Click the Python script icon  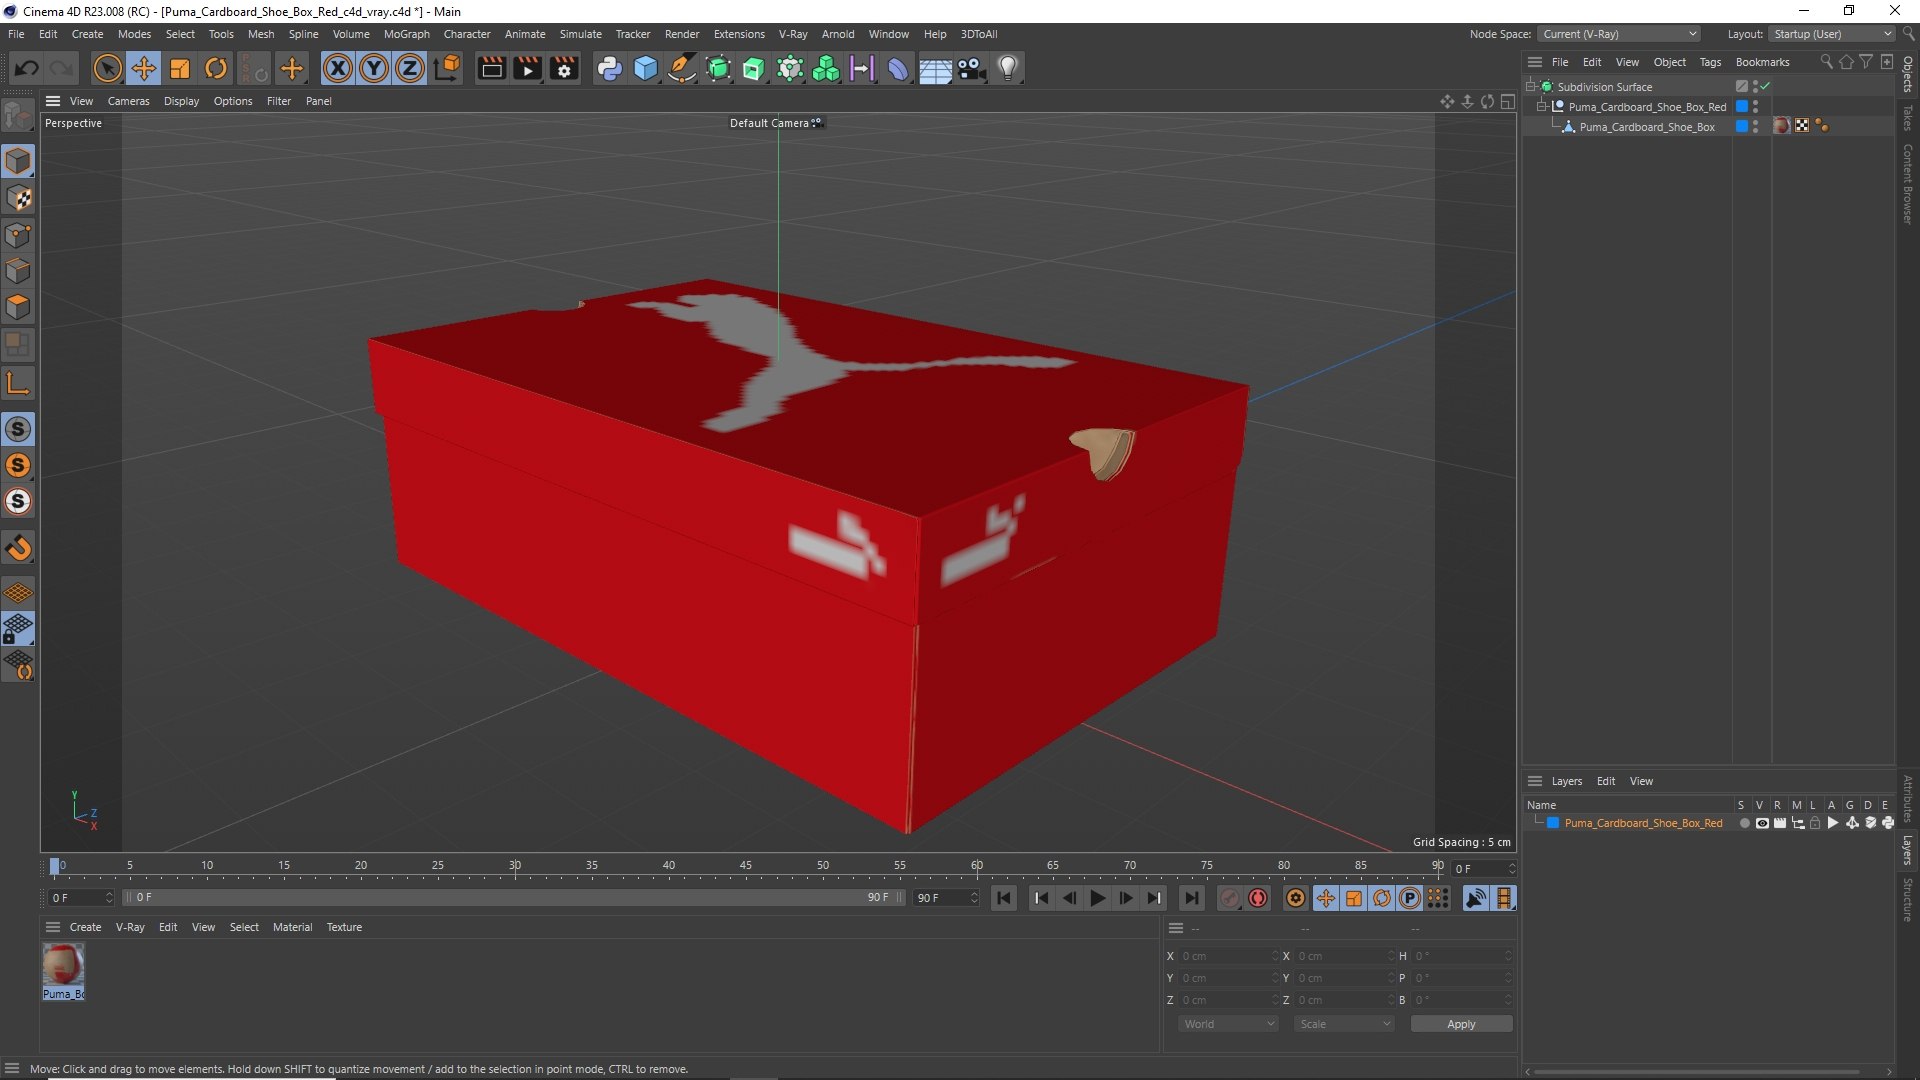(x=609, y=68)
